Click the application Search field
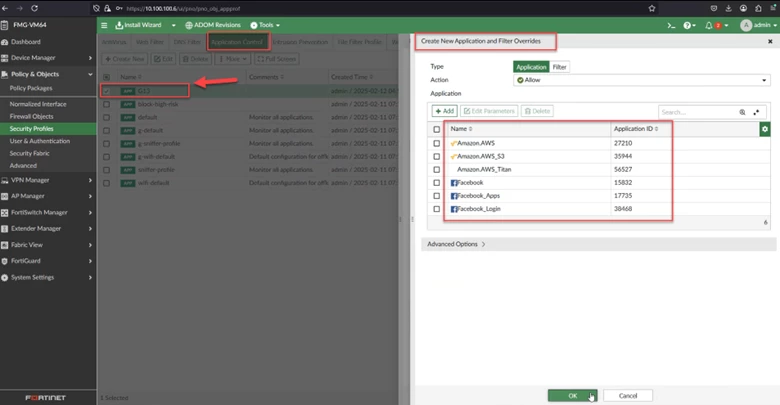Image resolution: width=780 pixels, height=405 pixels. tap(697, 112)
